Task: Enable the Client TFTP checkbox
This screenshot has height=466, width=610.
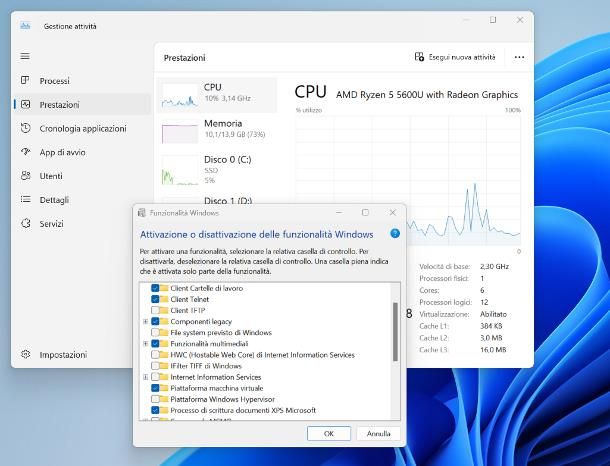Action: pos(155,310)
